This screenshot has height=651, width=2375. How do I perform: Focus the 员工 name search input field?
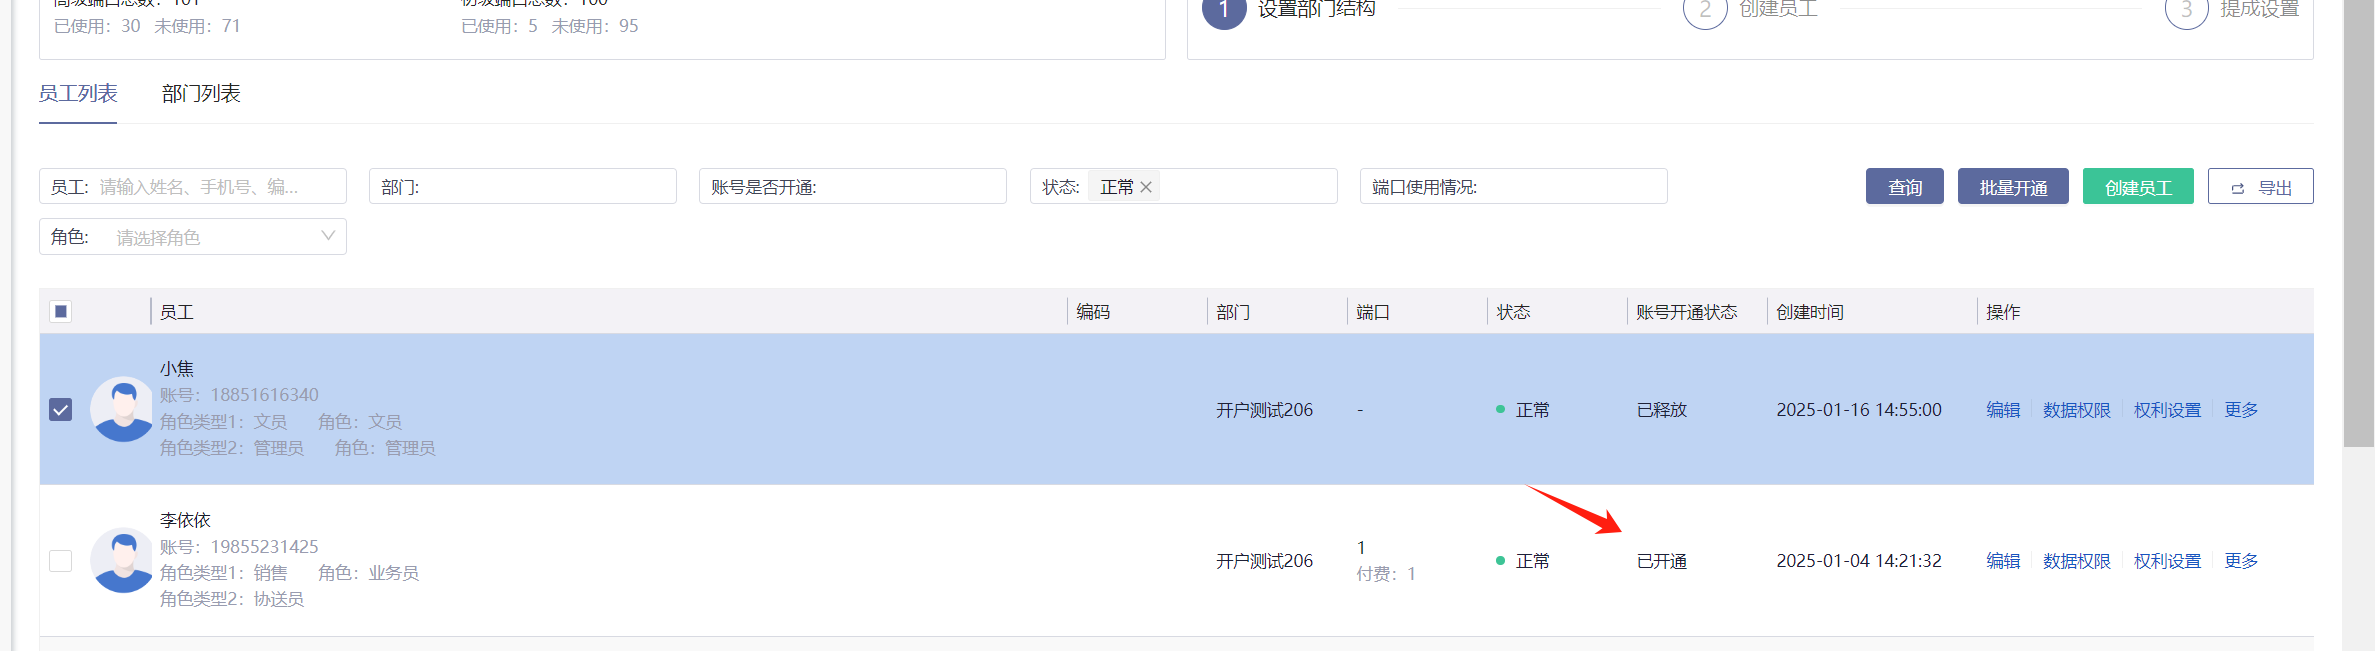point(215,187)
